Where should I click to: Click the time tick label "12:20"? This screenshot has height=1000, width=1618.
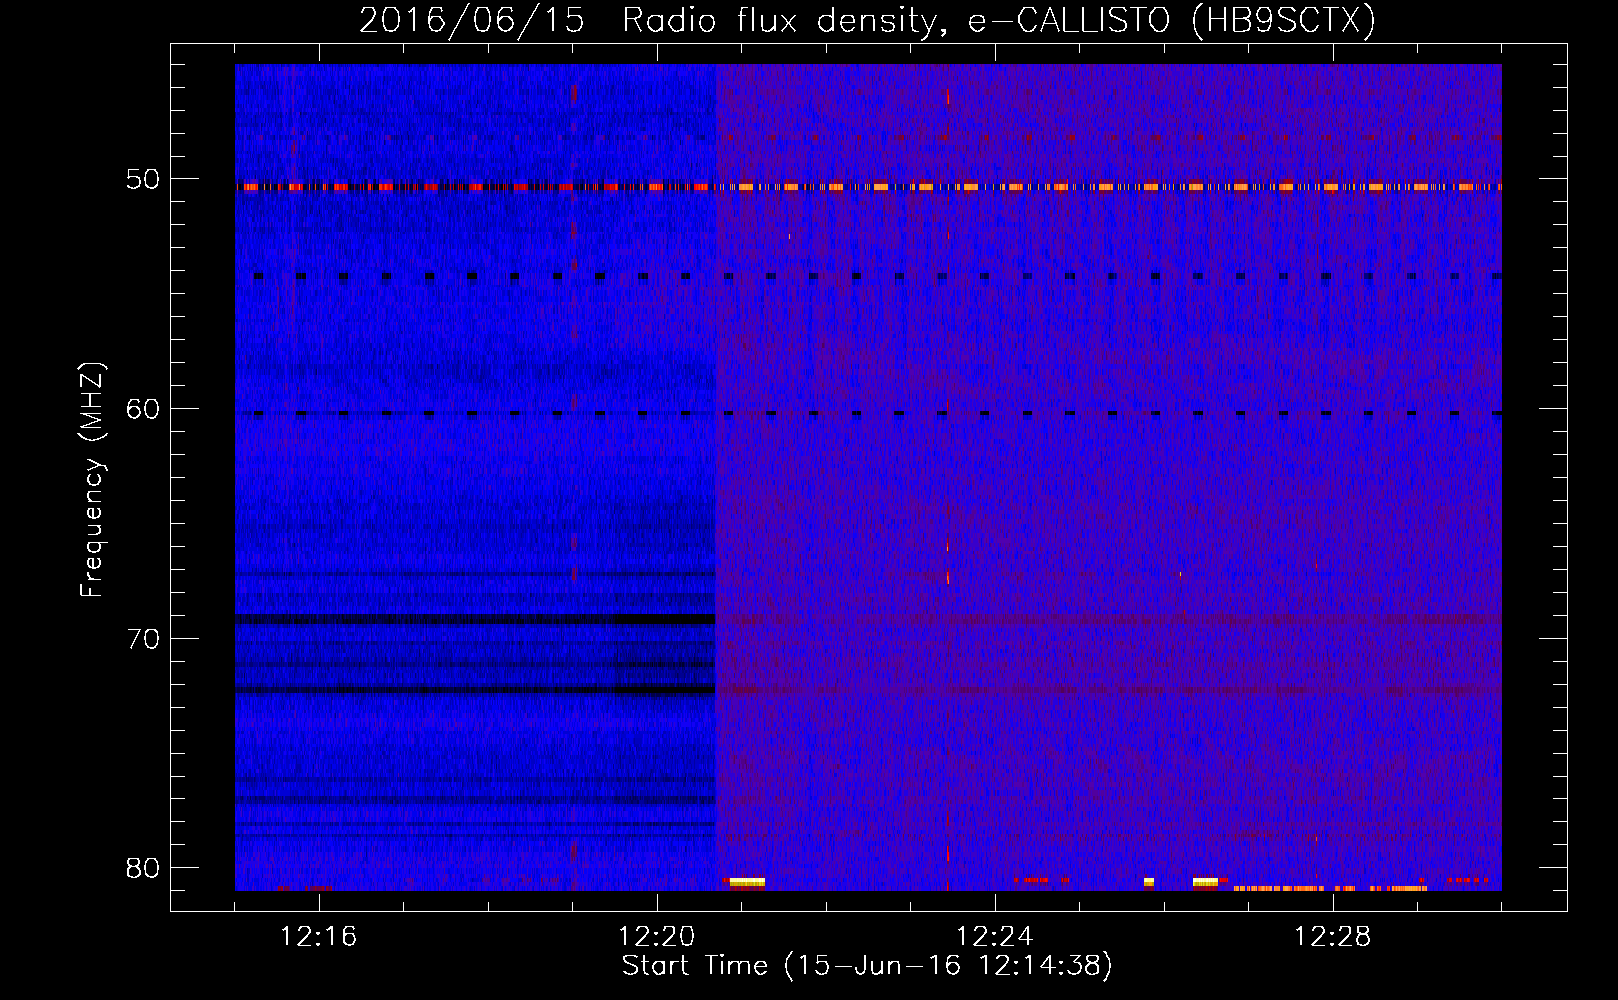pyautogui.click(x=657, y=937)
